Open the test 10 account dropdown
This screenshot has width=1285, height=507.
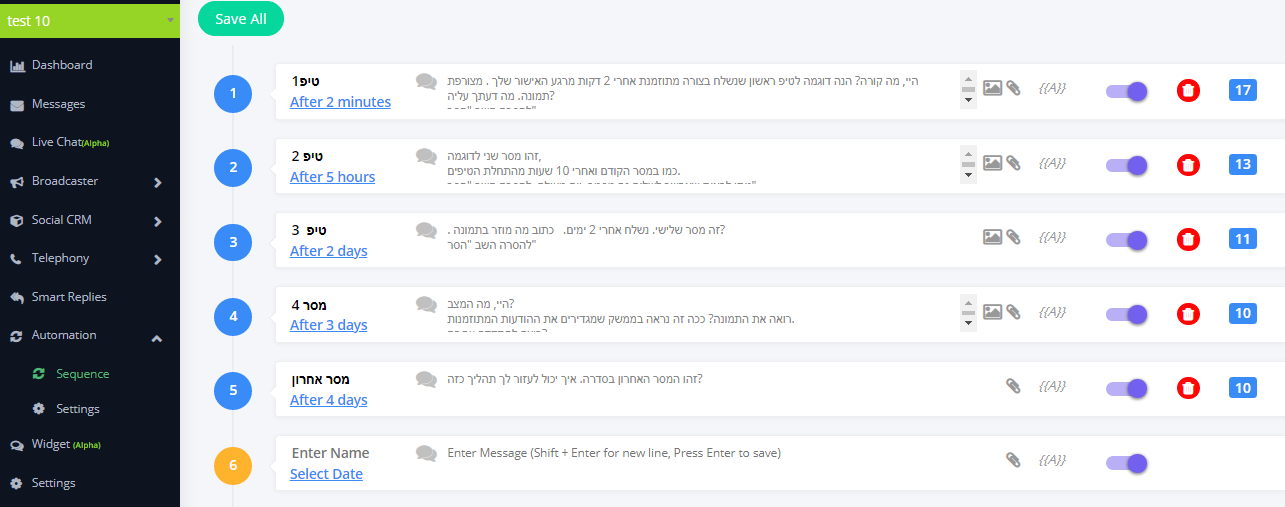pos(90,19)
